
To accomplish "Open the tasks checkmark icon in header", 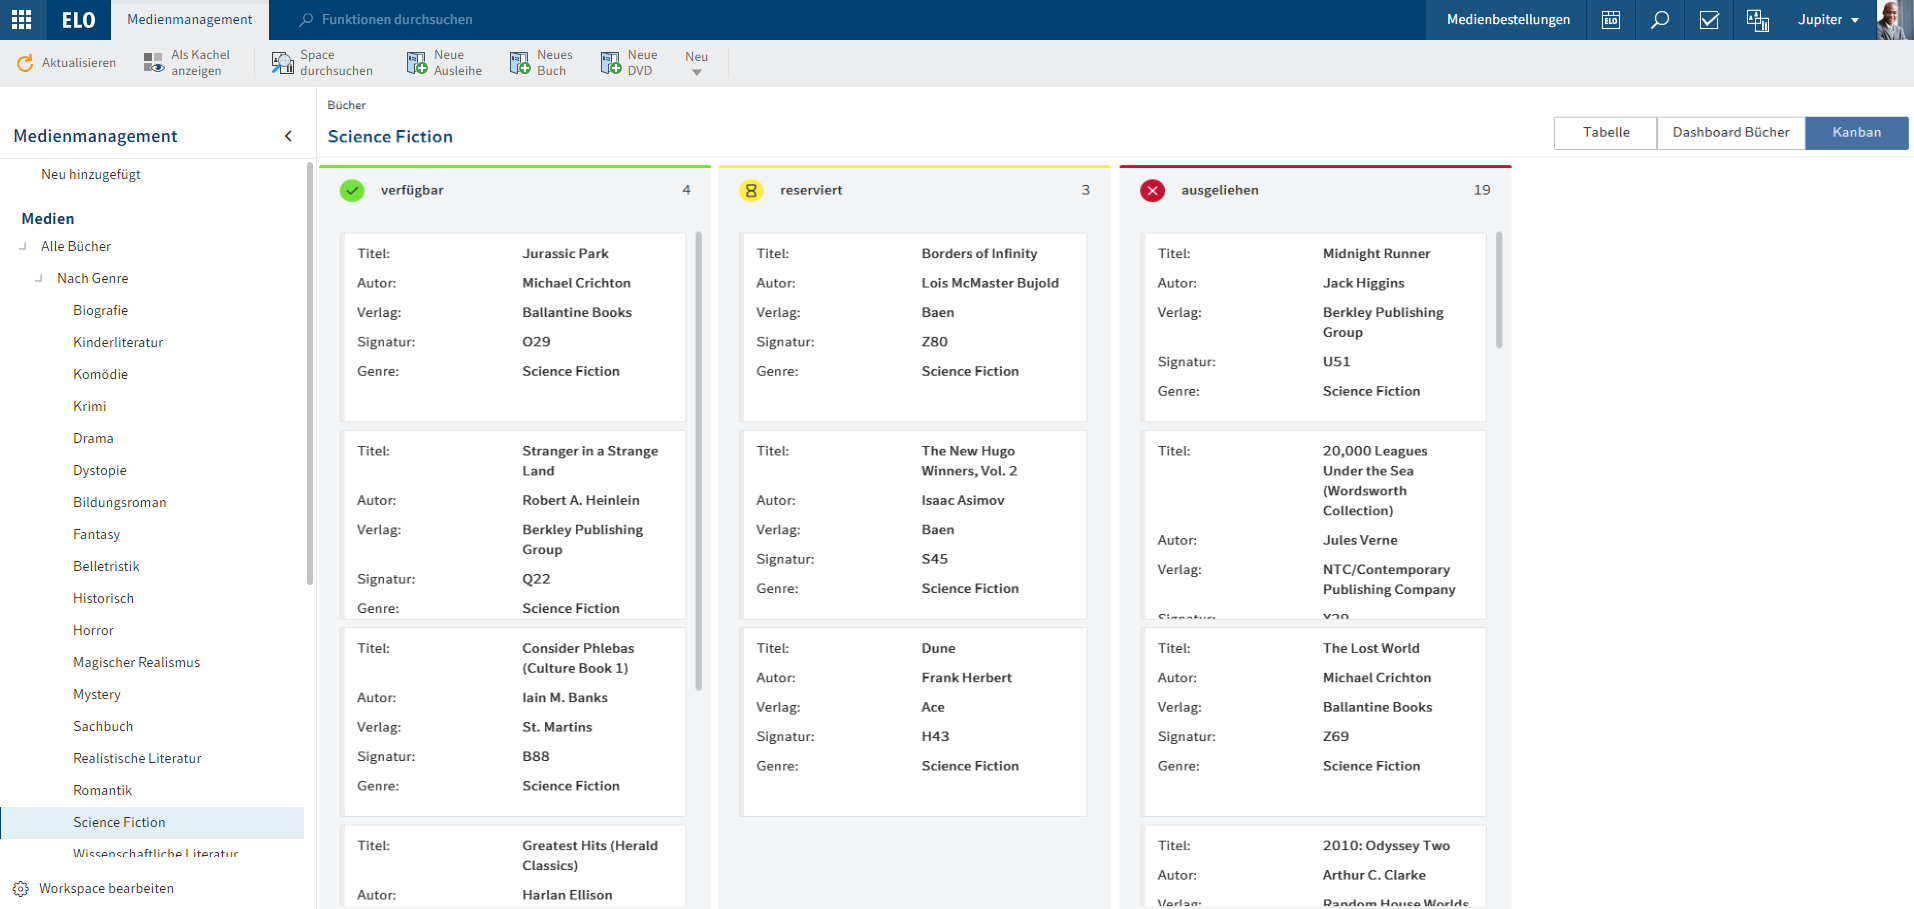I will coord(1709,20).
